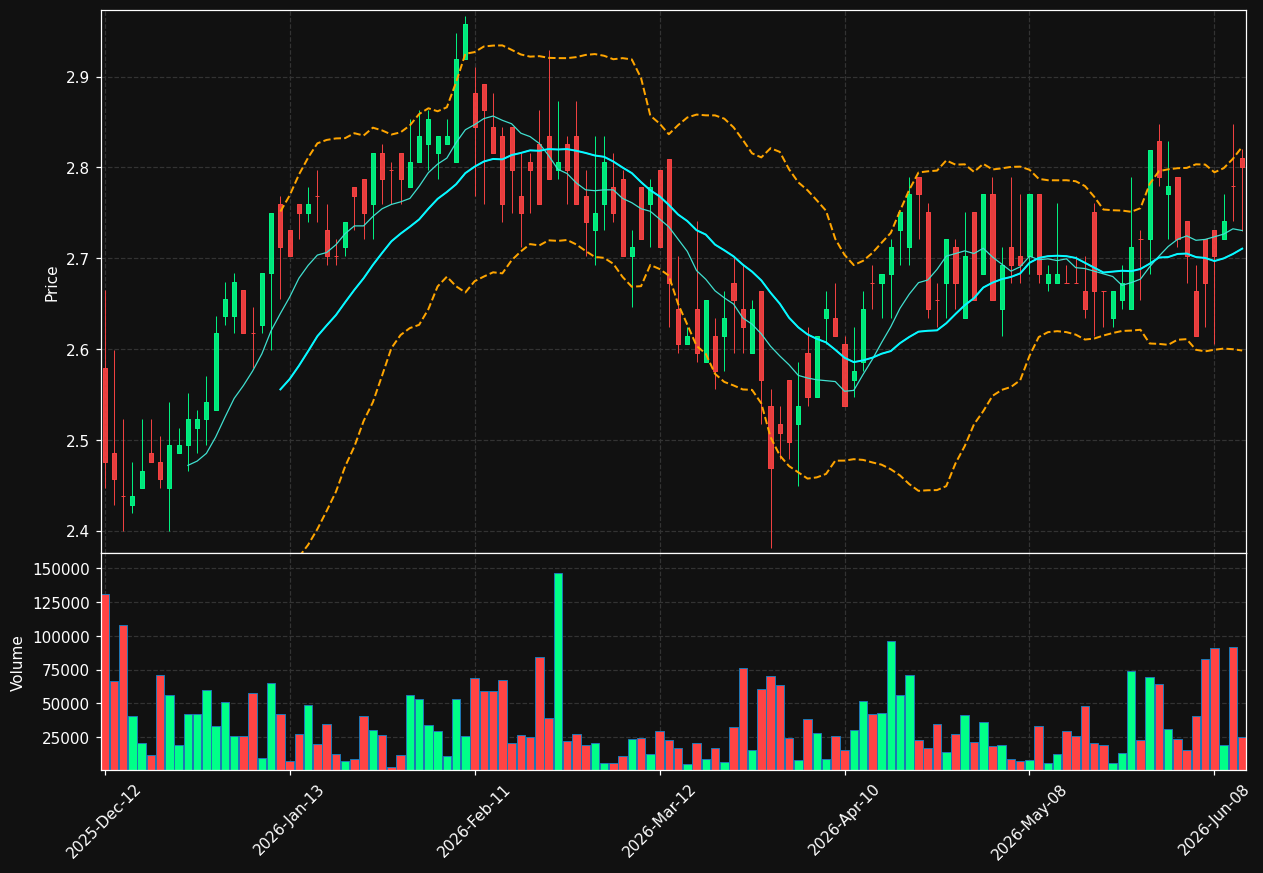Select the 125000 volume axis label

click(63, 603)
